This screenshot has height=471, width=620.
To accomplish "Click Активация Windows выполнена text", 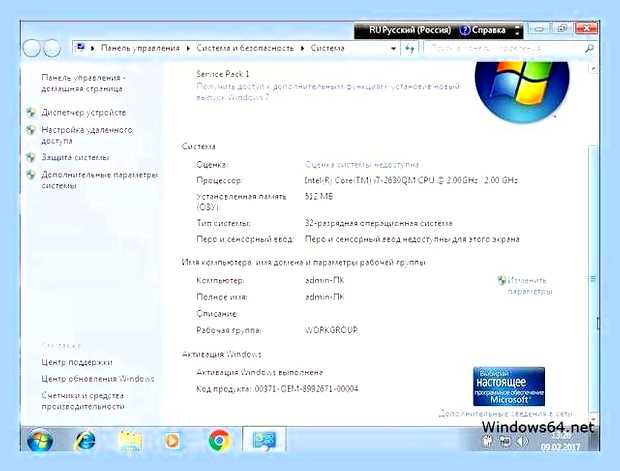I will pyautogui.click(x=260, y=372).
